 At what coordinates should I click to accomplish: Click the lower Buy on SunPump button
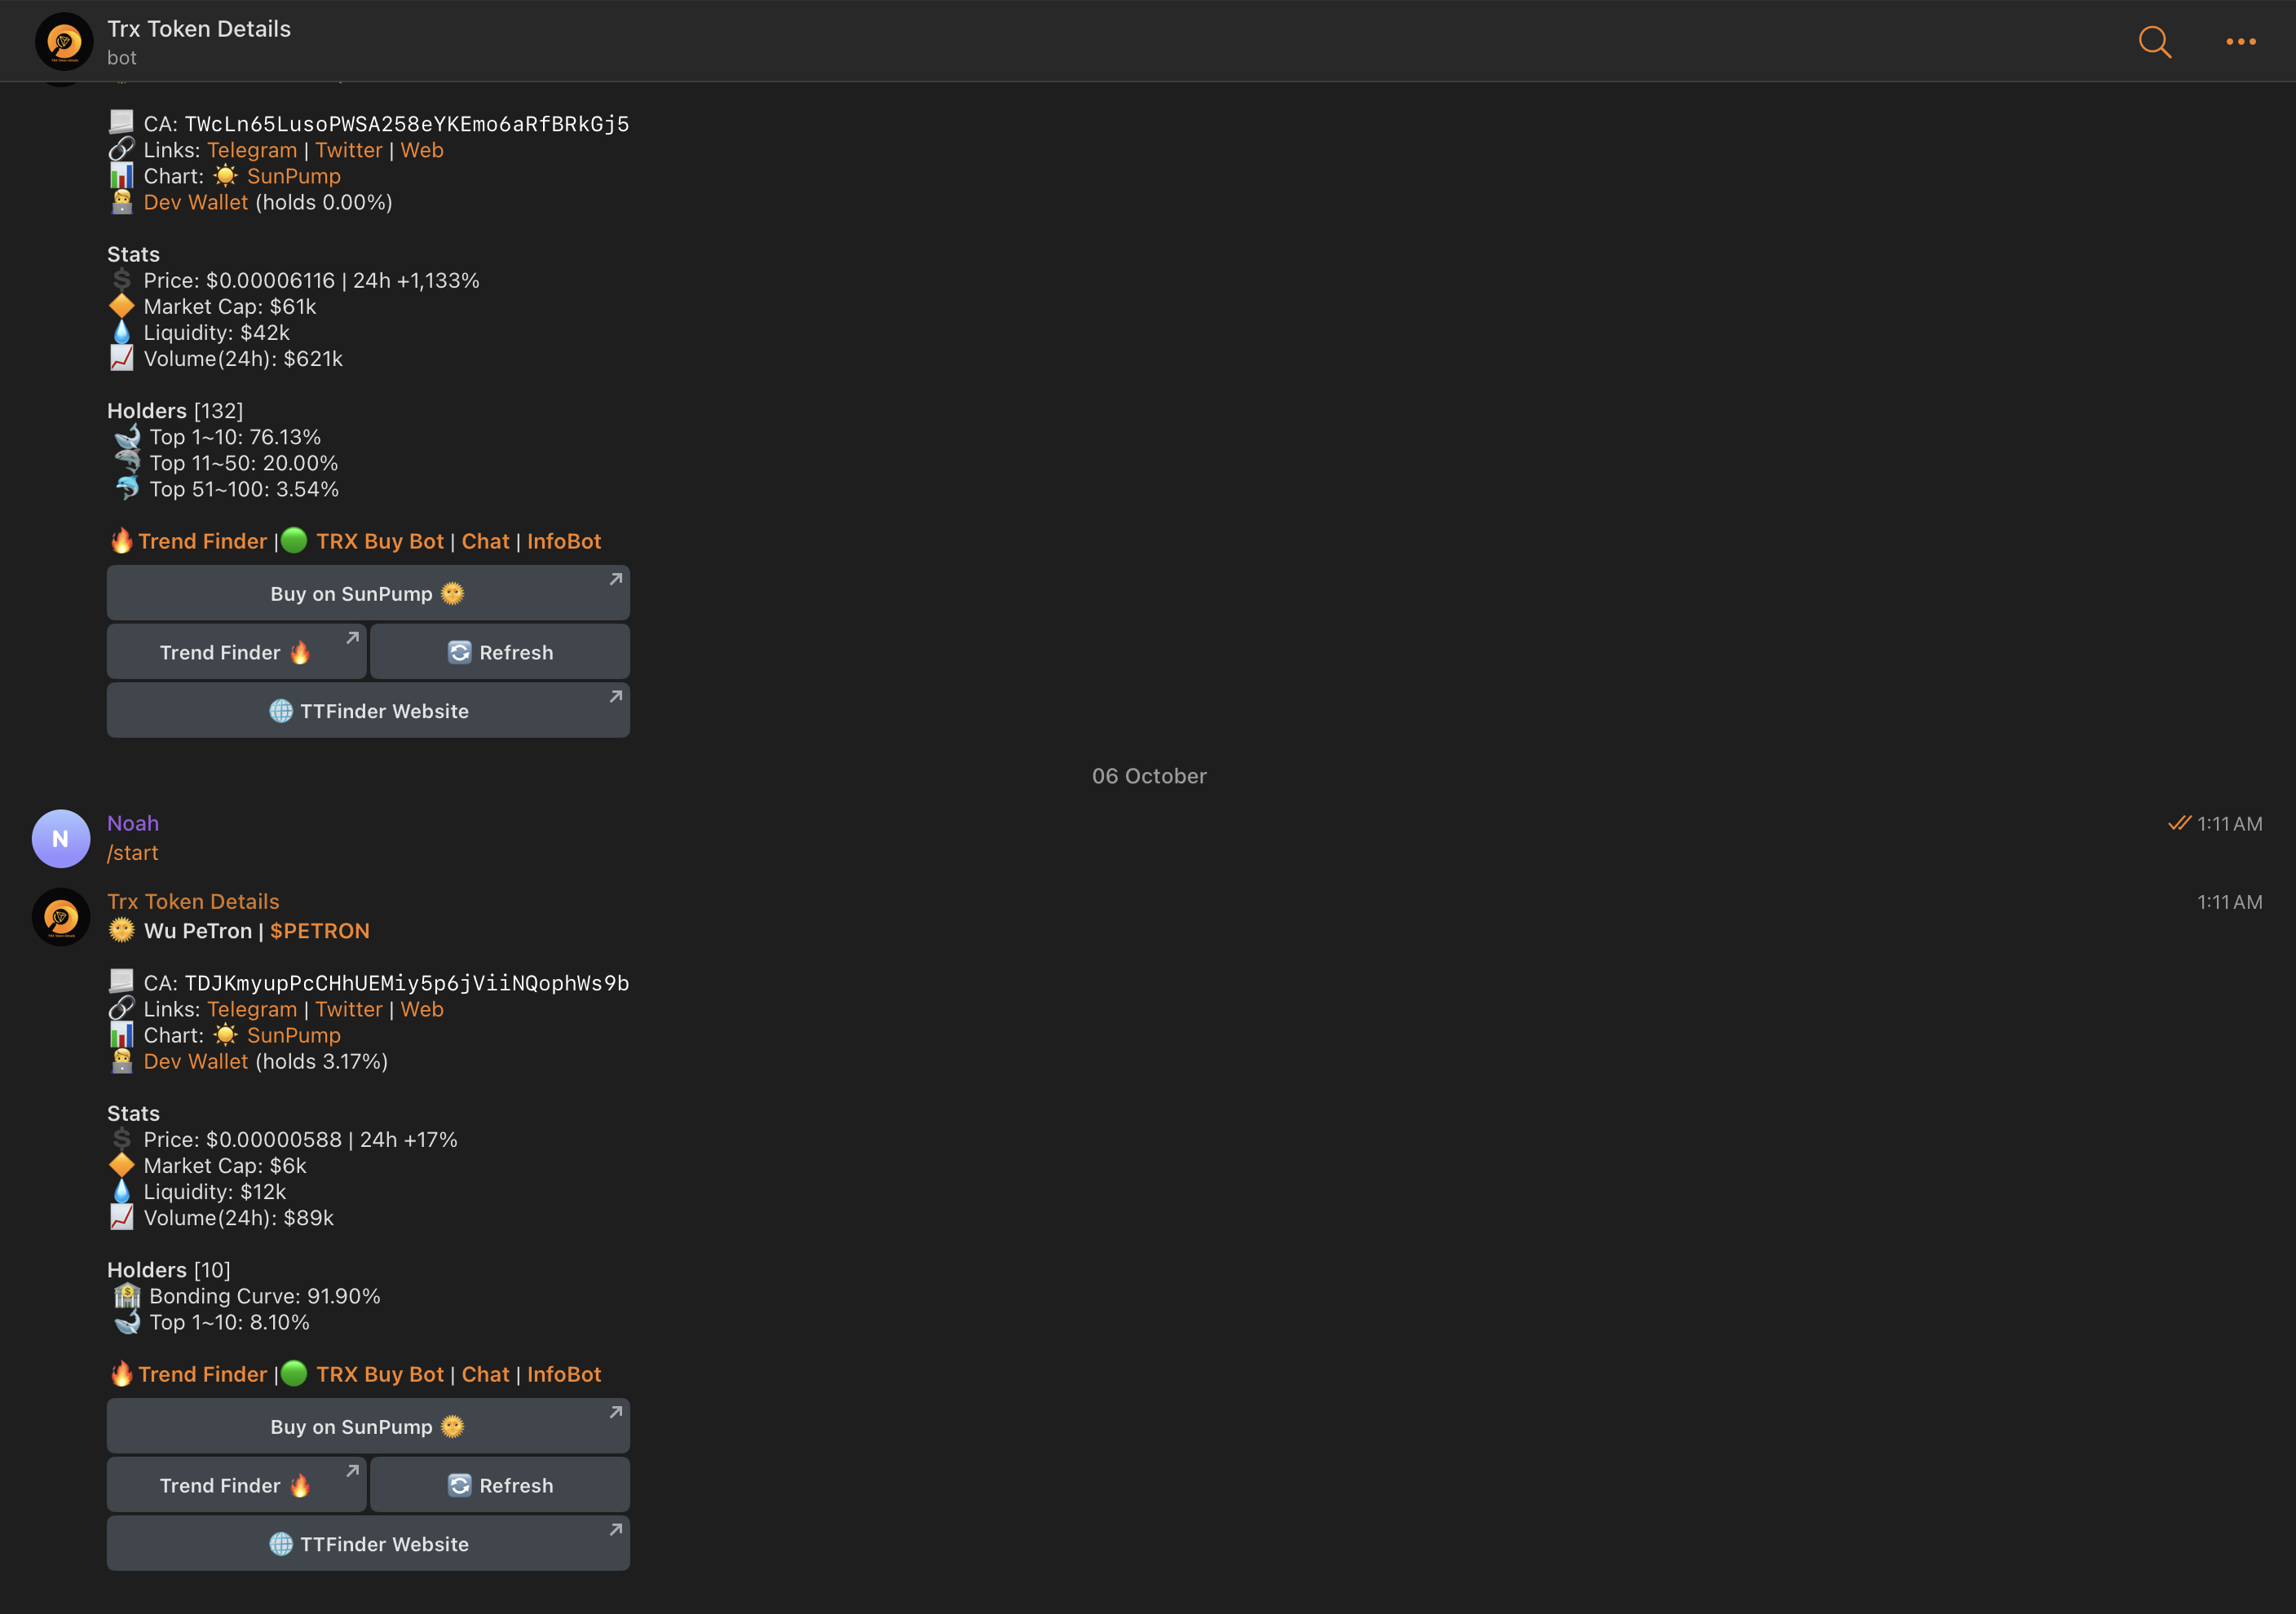click(368, 1427)
